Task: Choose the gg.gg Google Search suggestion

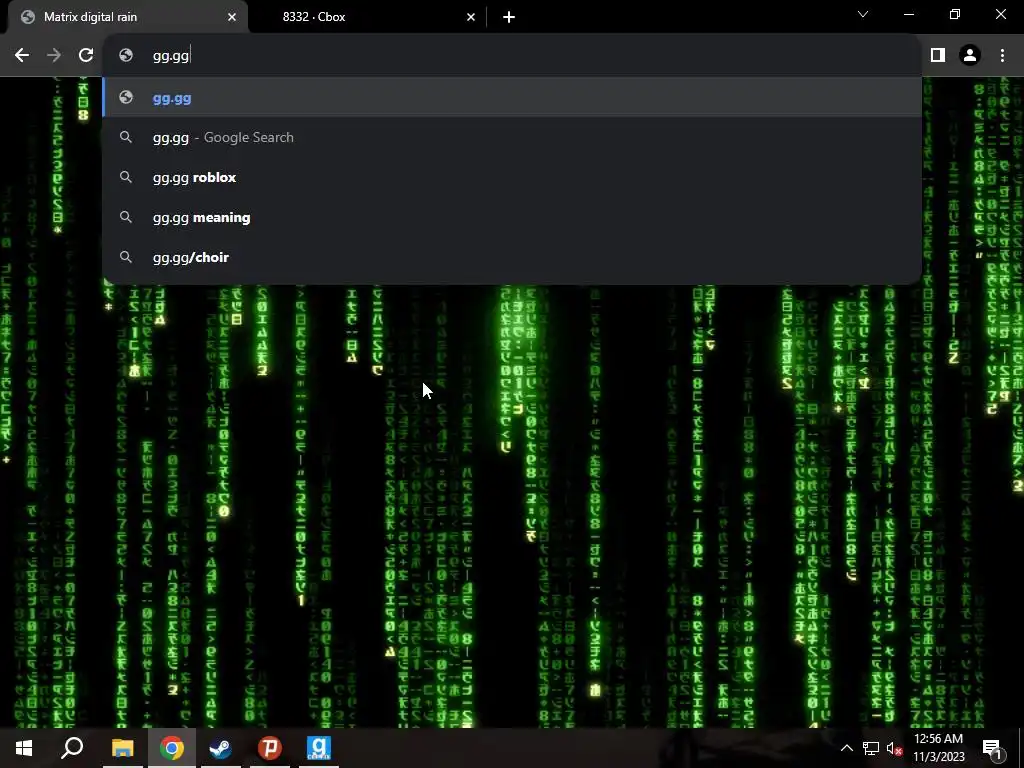Action: 512,138
